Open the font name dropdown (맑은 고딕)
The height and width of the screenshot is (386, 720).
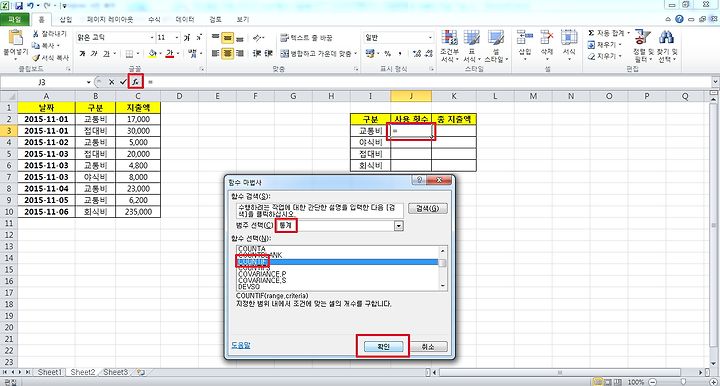(x=152, y=38)
